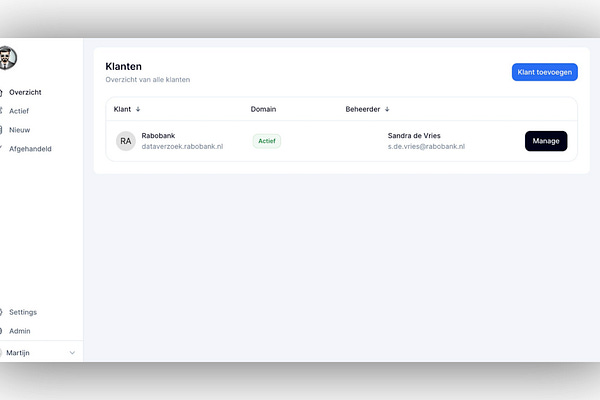Click Sandra de Vries name

click(x=414, y=136)
